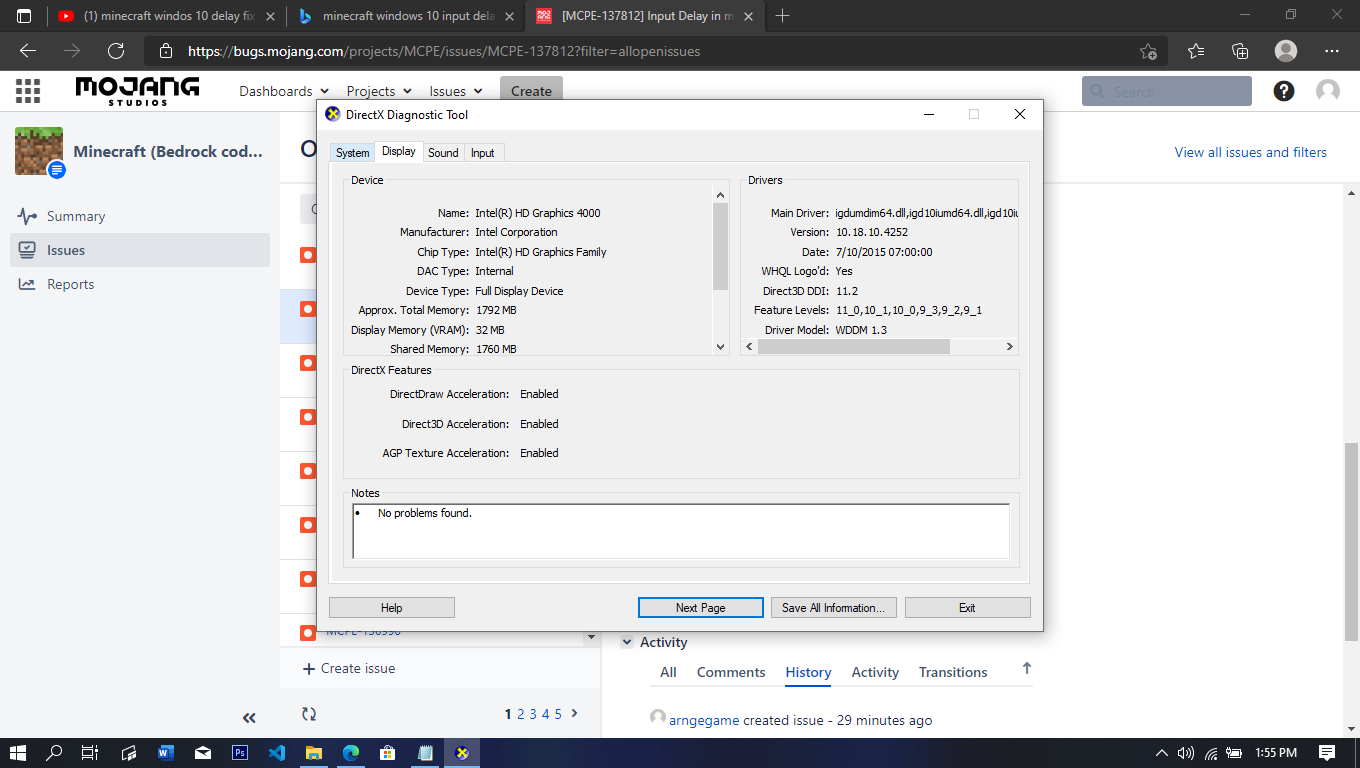
Task: Open Photoshop from the taskbar
Action: click(x=240, y=753)
